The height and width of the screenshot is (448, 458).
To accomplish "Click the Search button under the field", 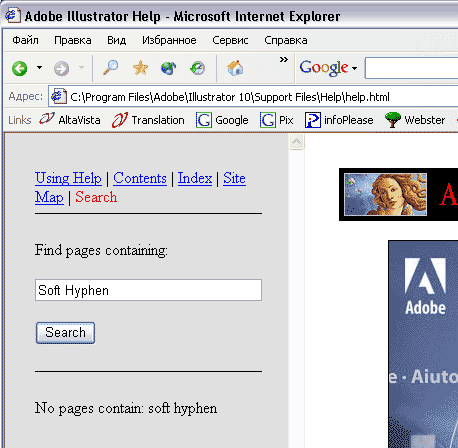I will (65, 333).
